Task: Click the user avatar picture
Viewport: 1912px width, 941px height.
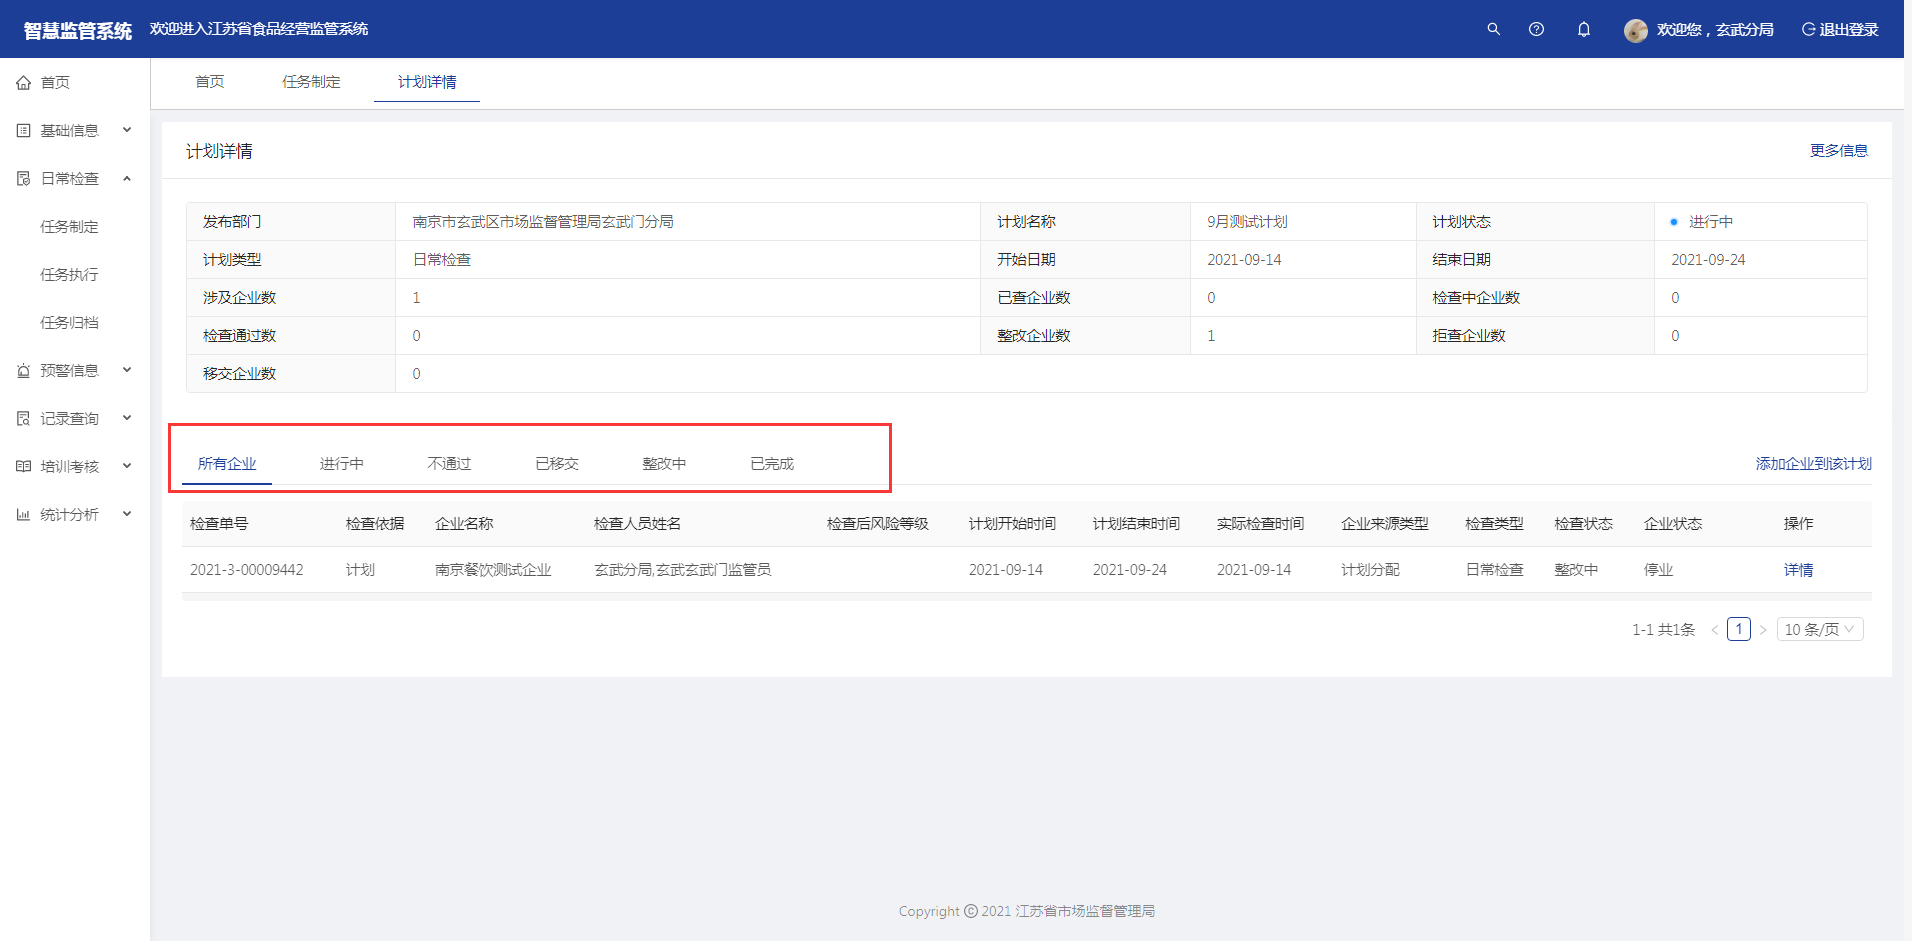Action: click(1635, 30)
